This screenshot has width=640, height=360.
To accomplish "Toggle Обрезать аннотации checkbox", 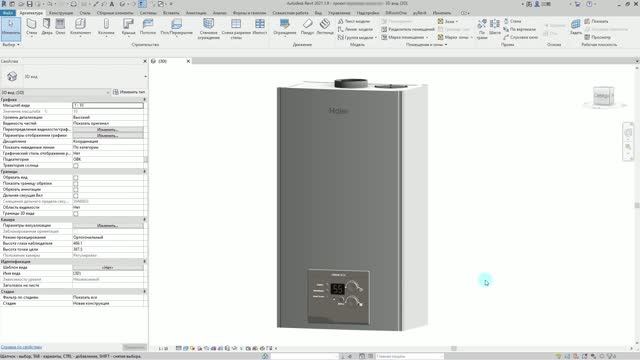I will tap(76, 190).
